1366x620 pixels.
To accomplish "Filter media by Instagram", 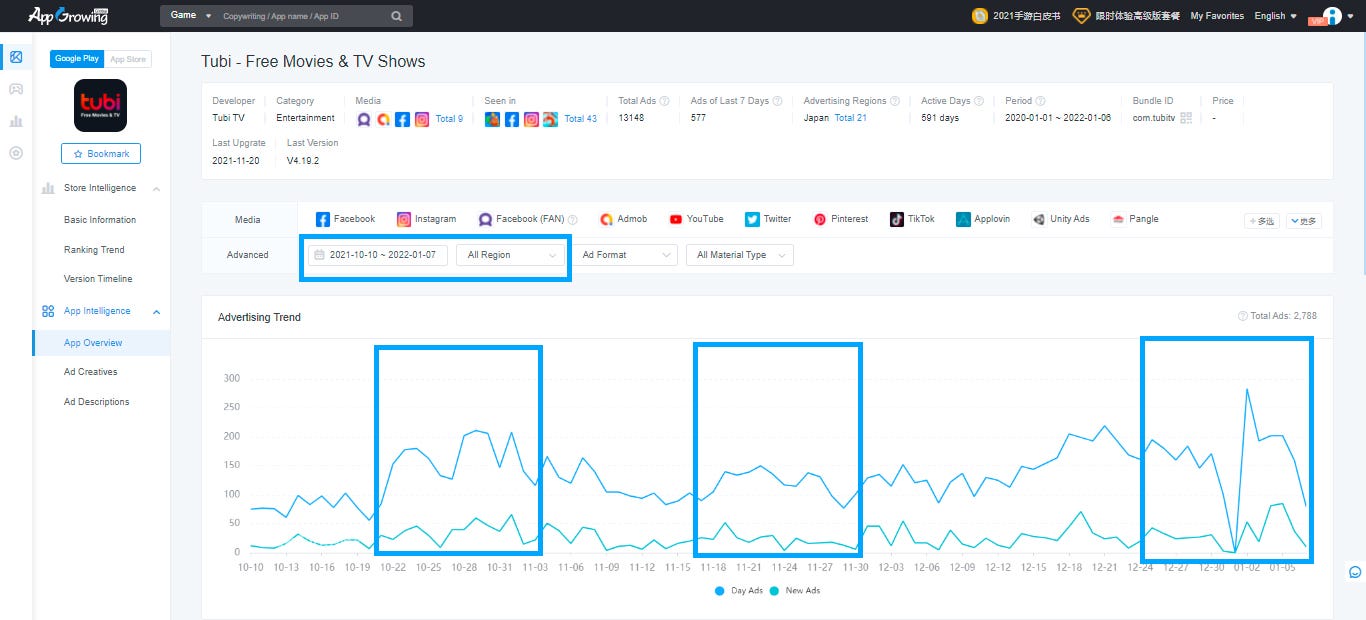I will [426, 219].
